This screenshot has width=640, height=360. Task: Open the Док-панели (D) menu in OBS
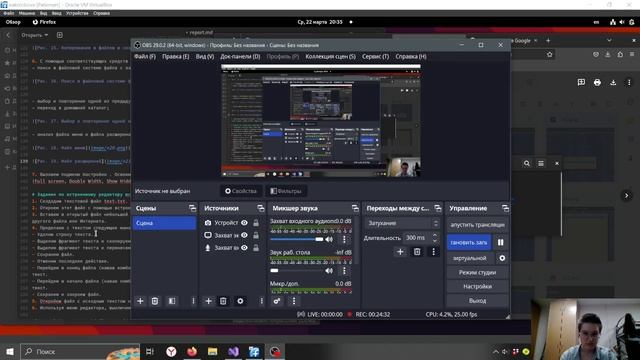click(240, 56)
